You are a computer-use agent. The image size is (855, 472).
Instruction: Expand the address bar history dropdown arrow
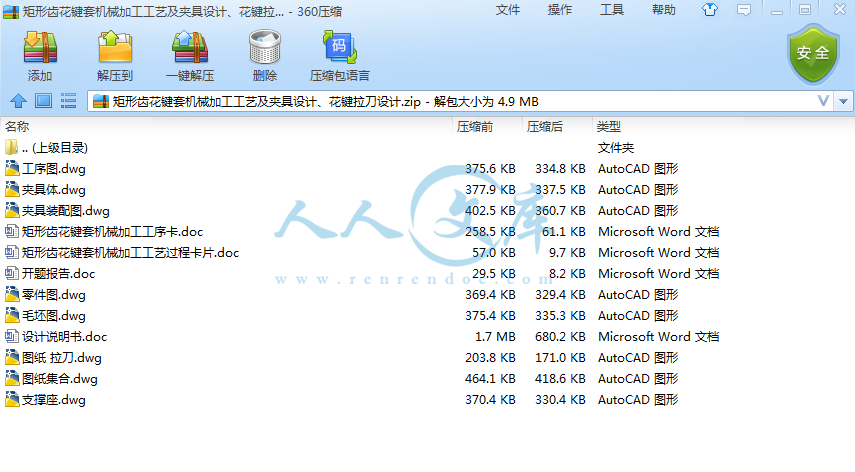click(x=844, y=101)
